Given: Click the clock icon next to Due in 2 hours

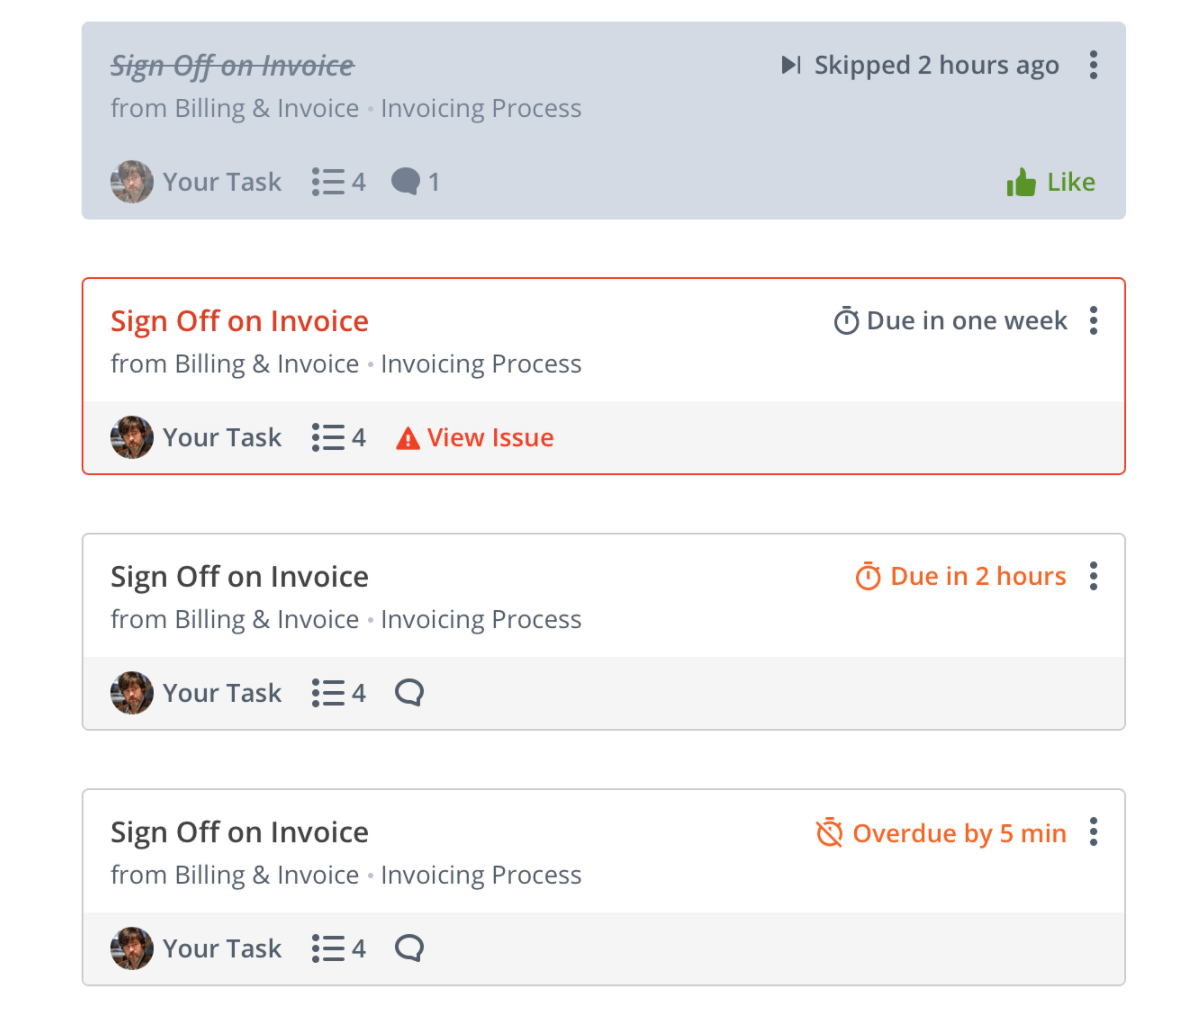Looking at the screenshot, I should point(870,575).
